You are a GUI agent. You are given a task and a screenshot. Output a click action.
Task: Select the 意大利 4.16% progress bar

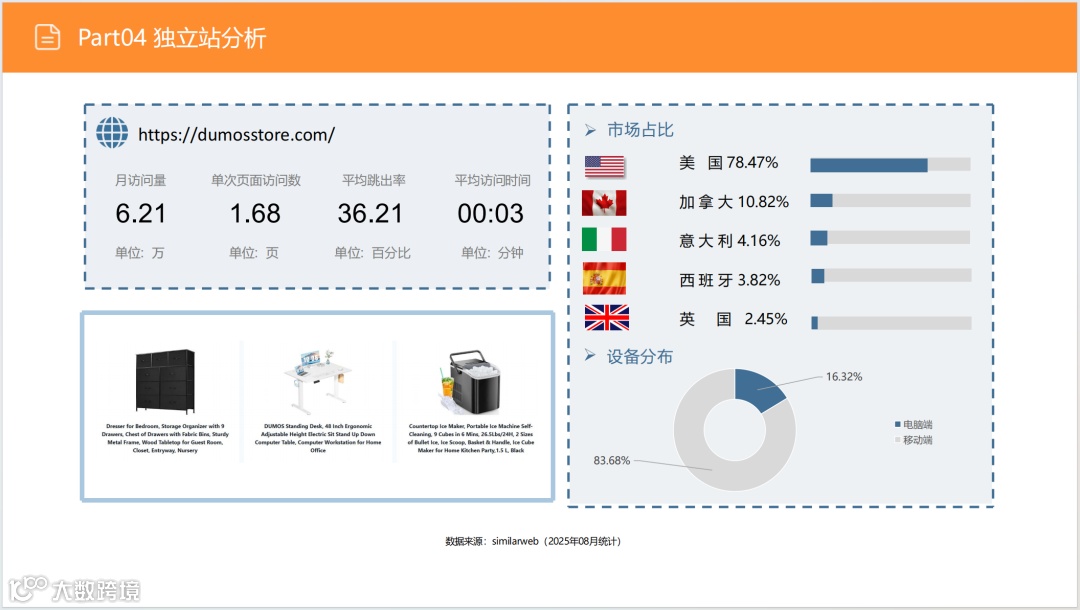(890, 238)
